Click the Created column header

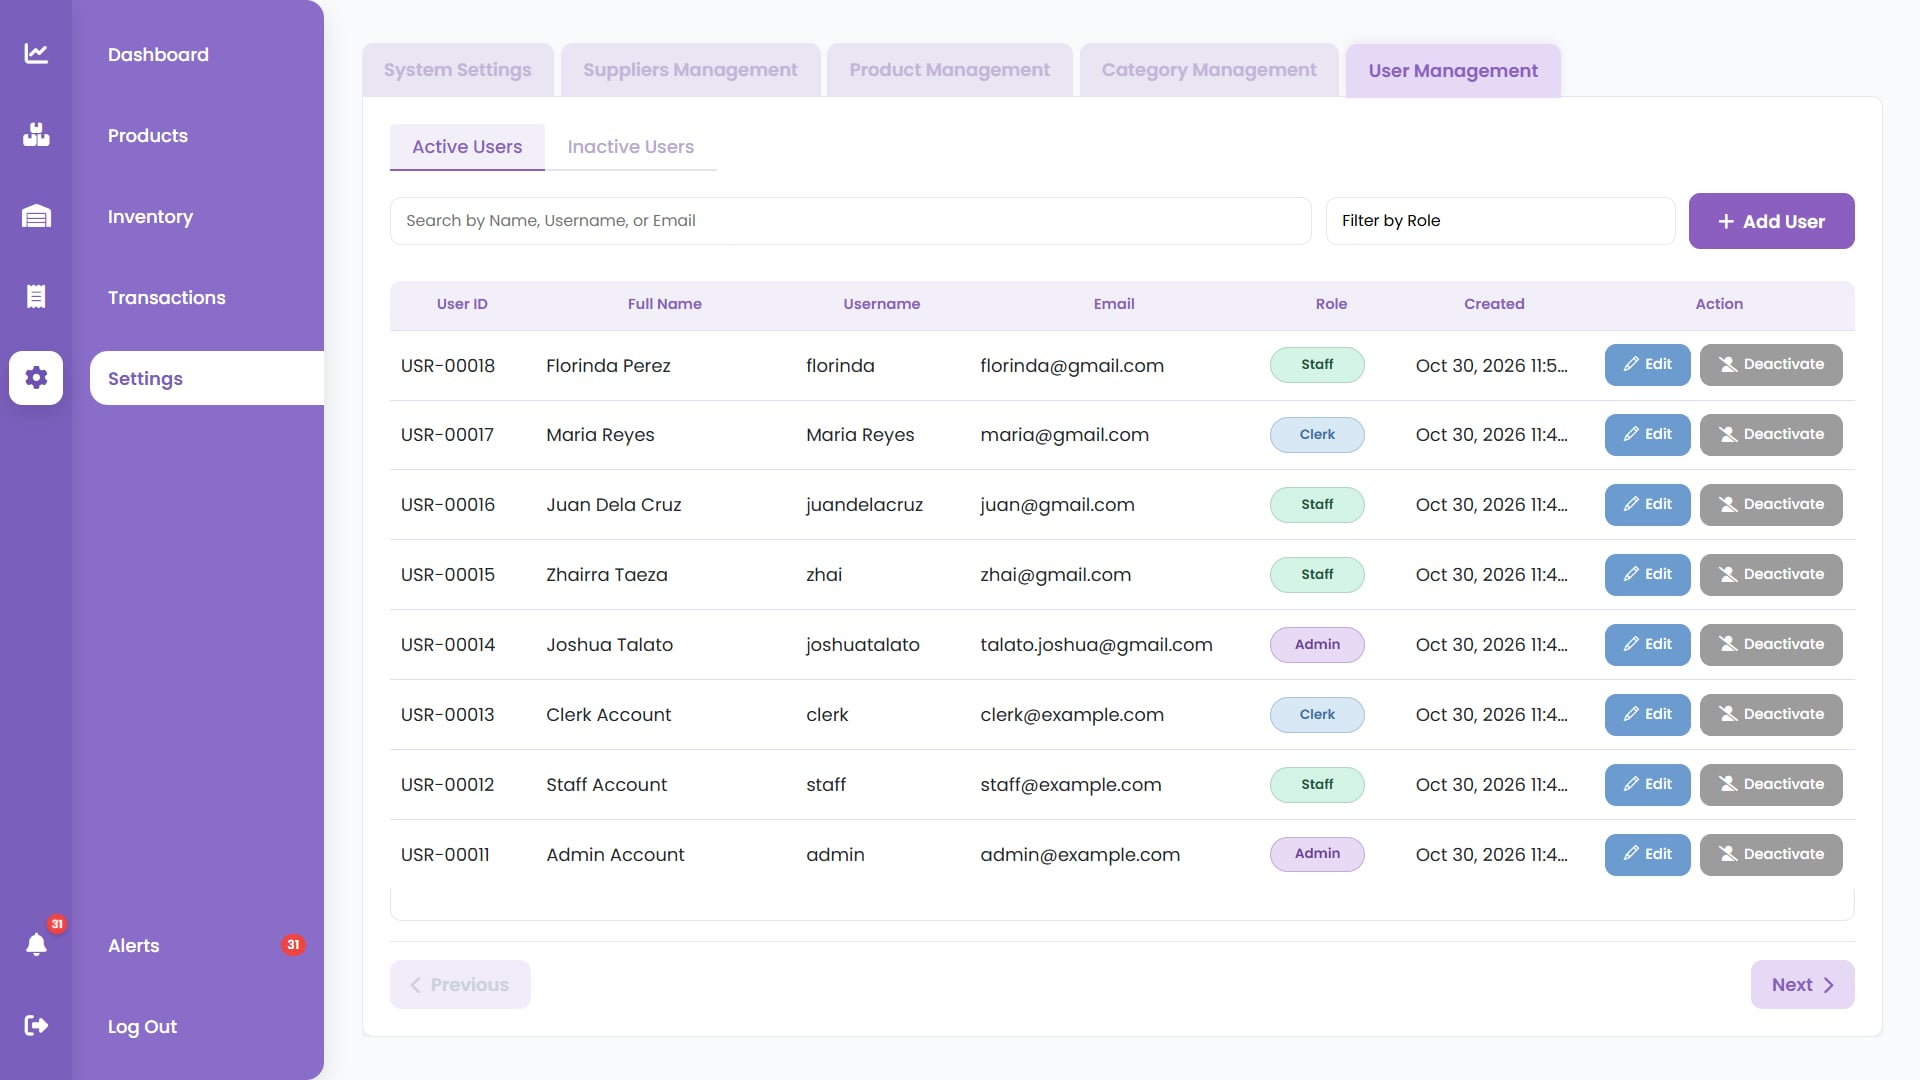(x=1494, y=304)
